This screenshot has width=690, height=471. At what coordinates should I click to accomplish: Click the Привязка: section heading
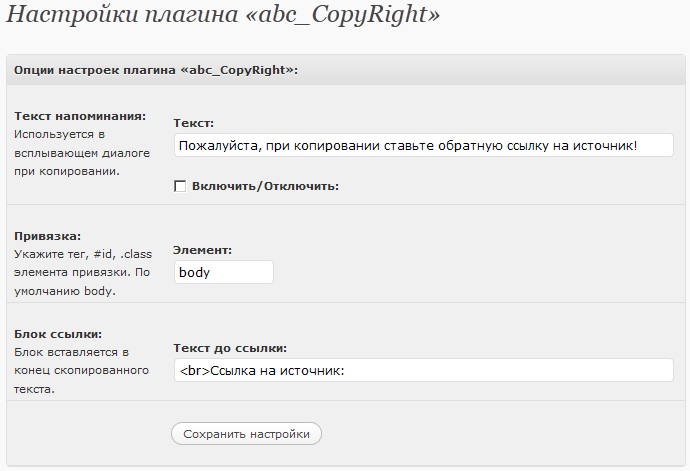48,236
